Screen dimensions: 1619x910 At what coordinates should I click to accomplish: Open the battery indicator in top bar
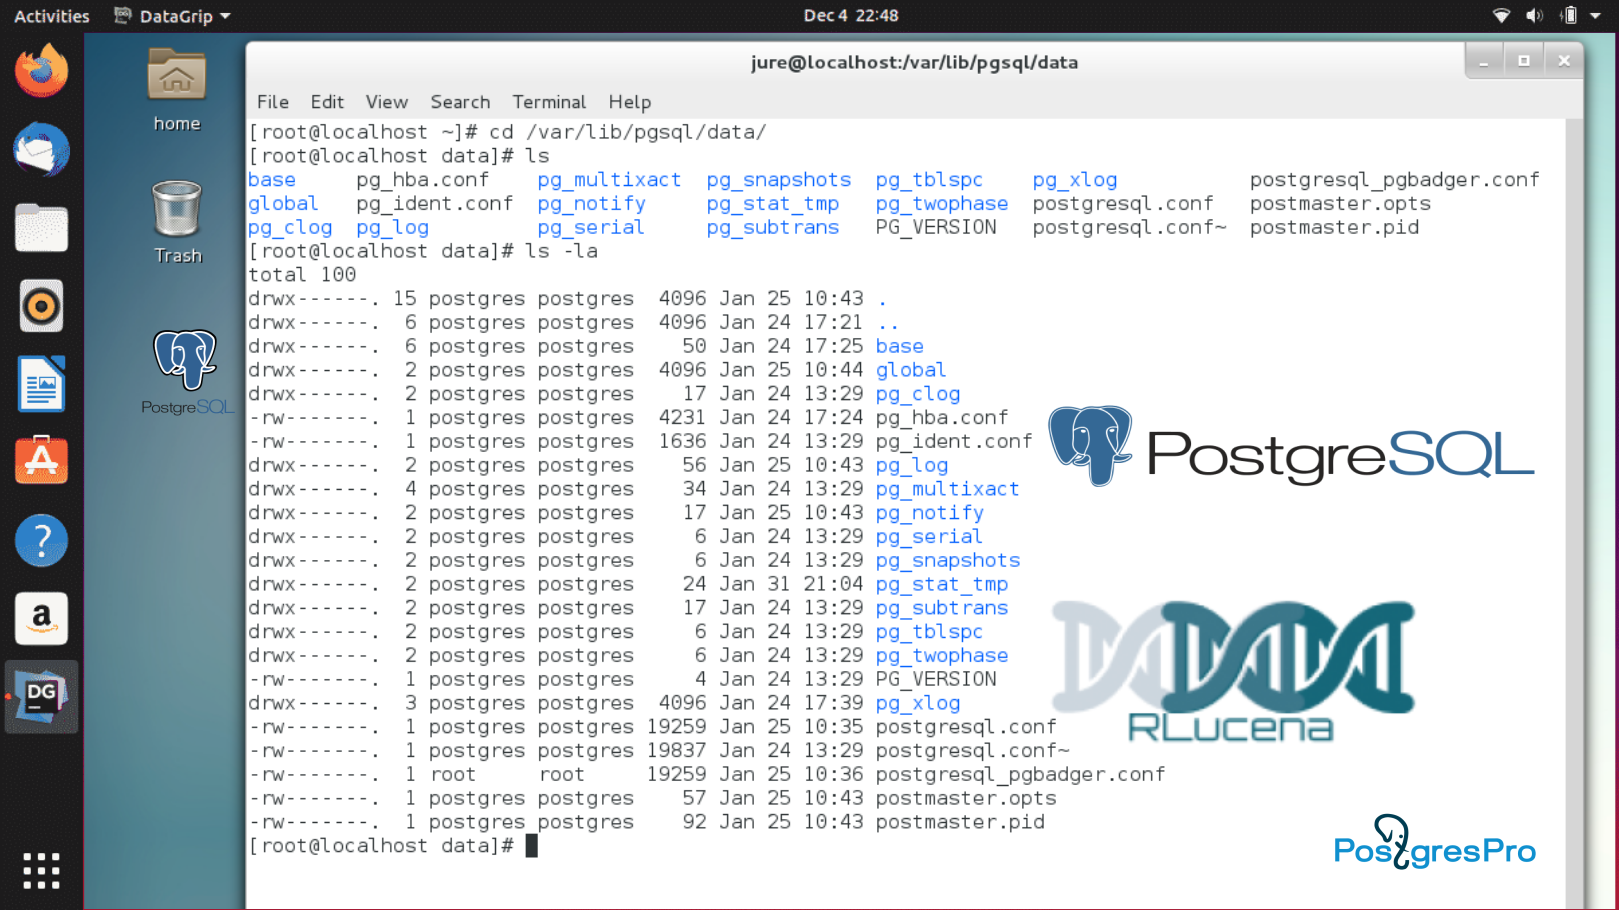click(x=1569, y=16)
